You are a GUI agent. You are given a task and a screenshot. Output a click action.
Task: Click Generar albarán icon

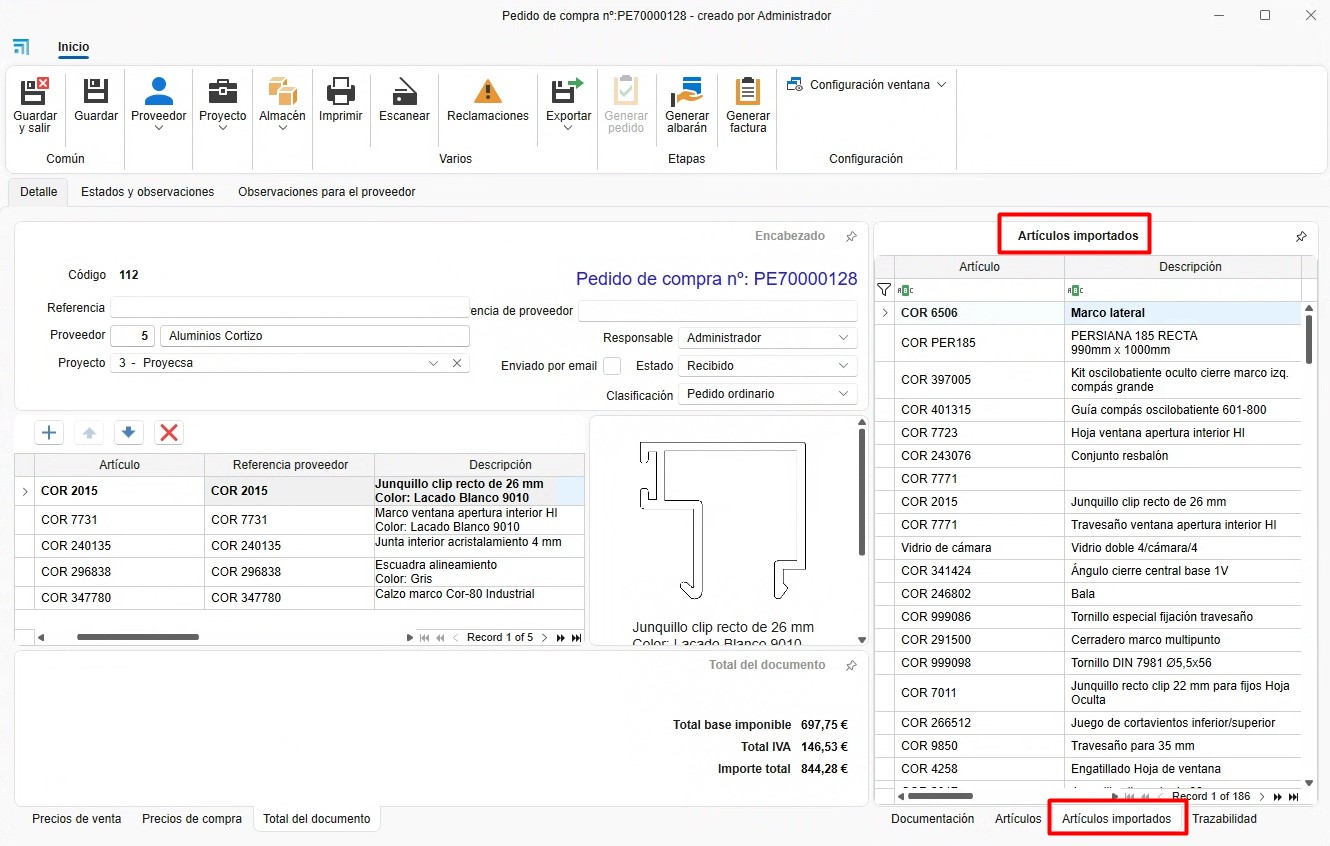click(x=687, y=91)
